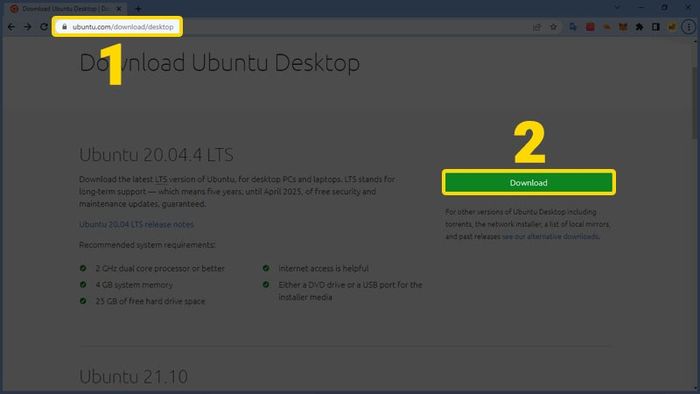Open a new tab with the plus button
The height and width of the screenshot is (394, 700).
coord(138,8)
